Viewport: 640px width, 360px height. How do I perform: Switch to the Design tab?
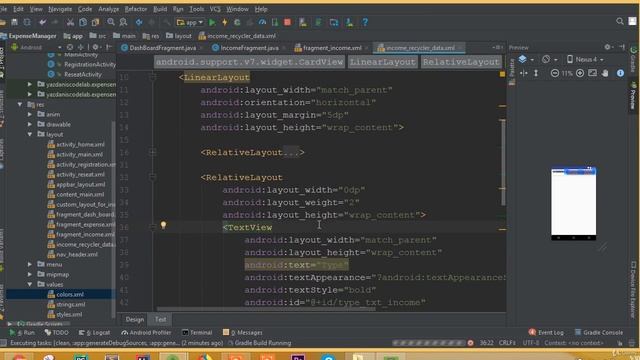(135, 320)
